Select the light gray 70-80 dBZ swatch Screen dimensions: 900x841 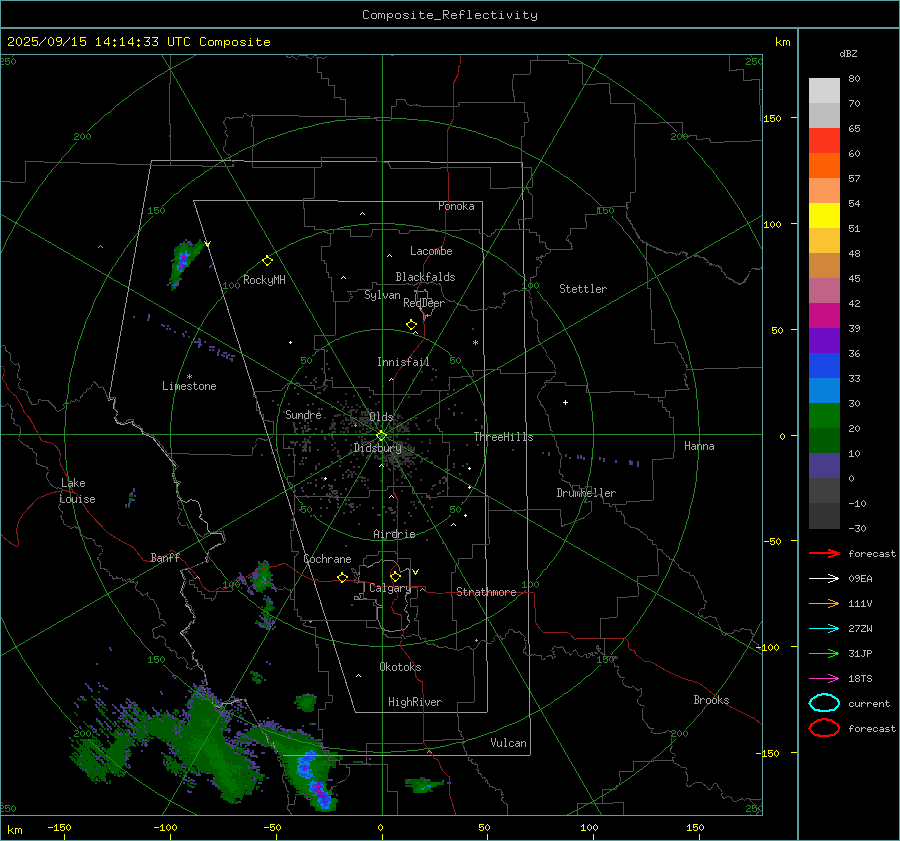click(x=824, y=91)
